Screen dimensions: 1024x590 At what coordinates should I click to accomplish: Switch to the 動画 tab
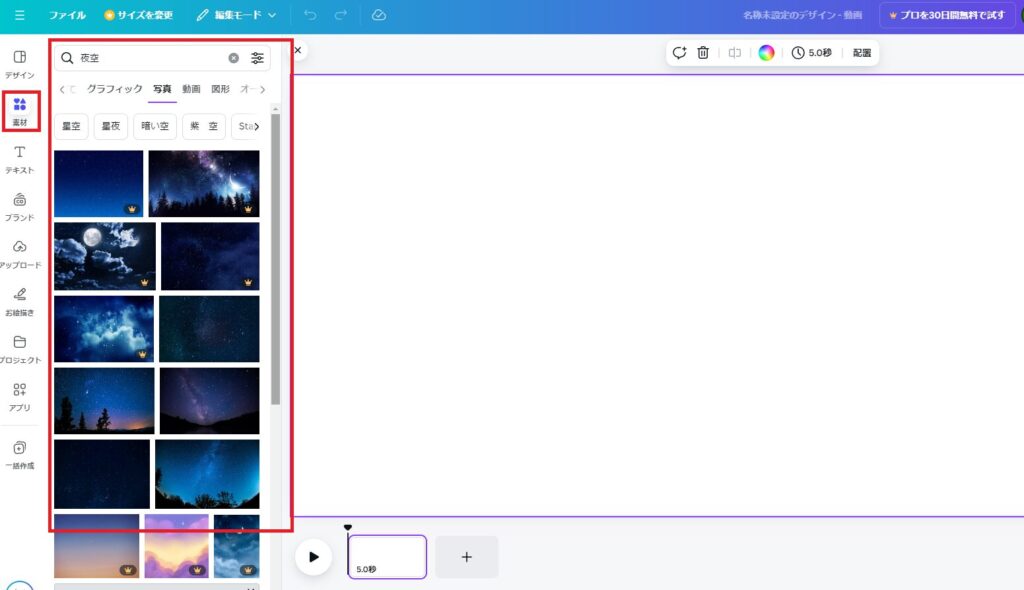[191, 89]
